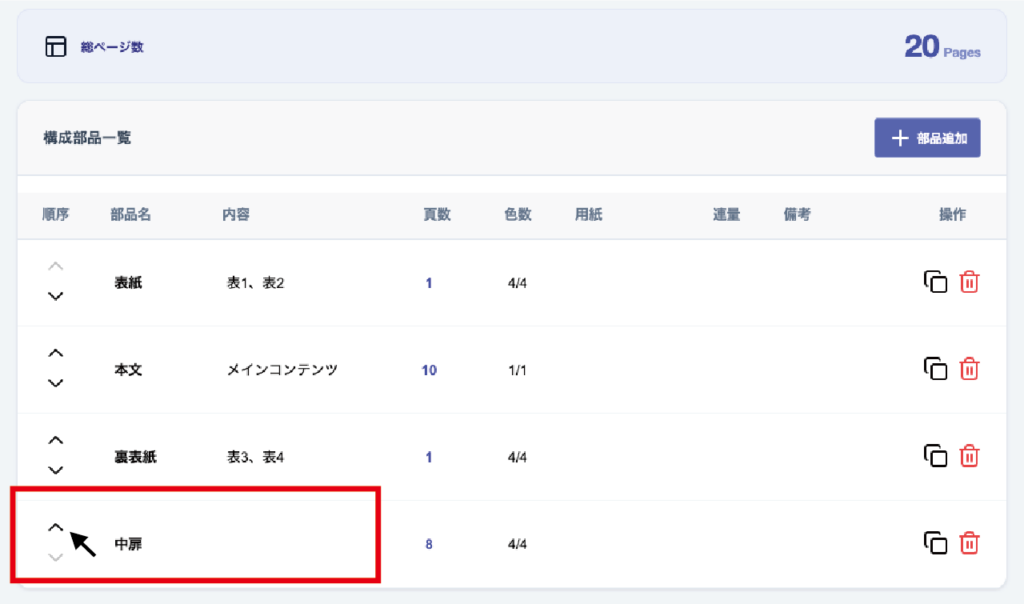Copy the 裏表紙 component
This screenshot has width=1024, height=604.
(935, 456)
